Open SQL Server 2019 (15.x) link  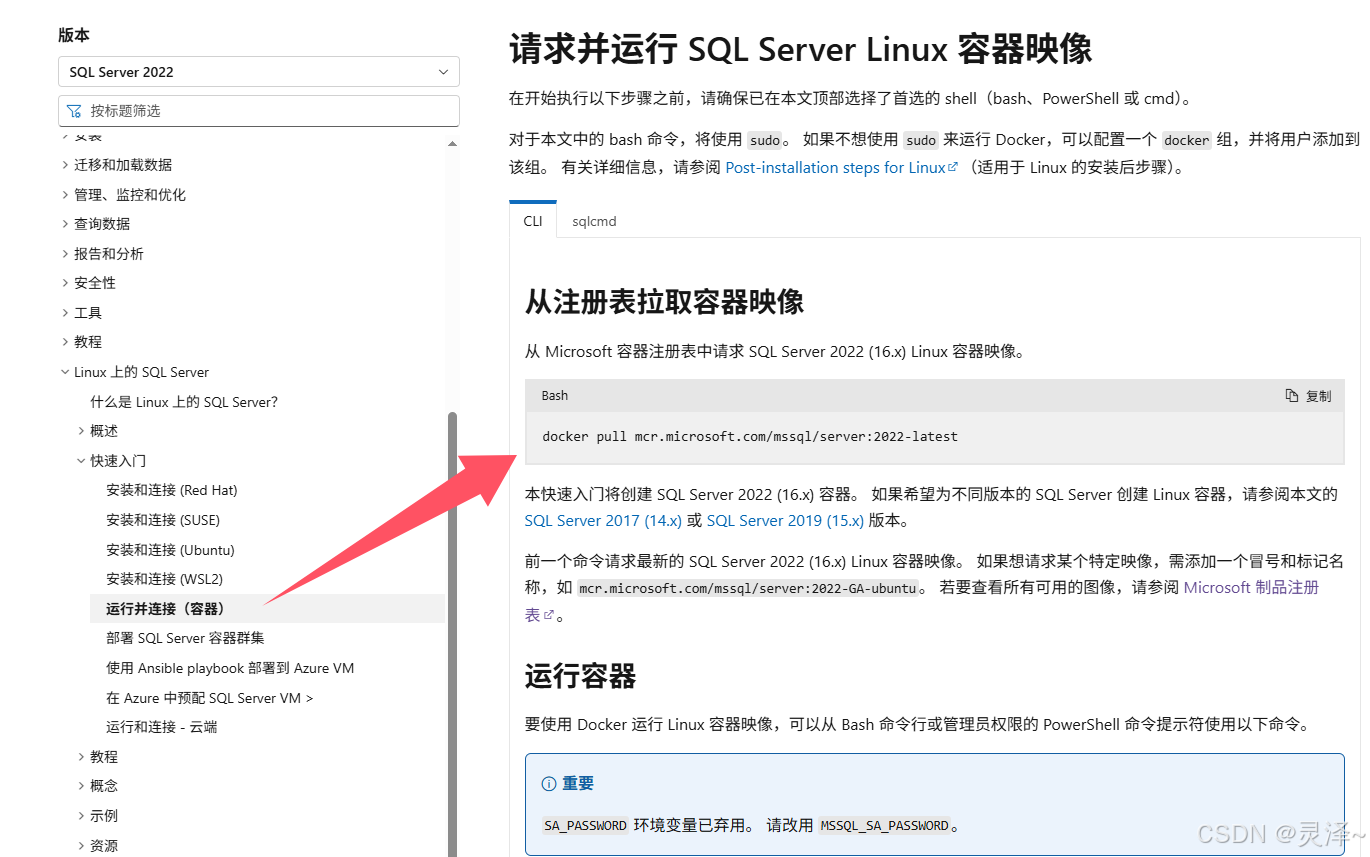[x=785, y=521]
